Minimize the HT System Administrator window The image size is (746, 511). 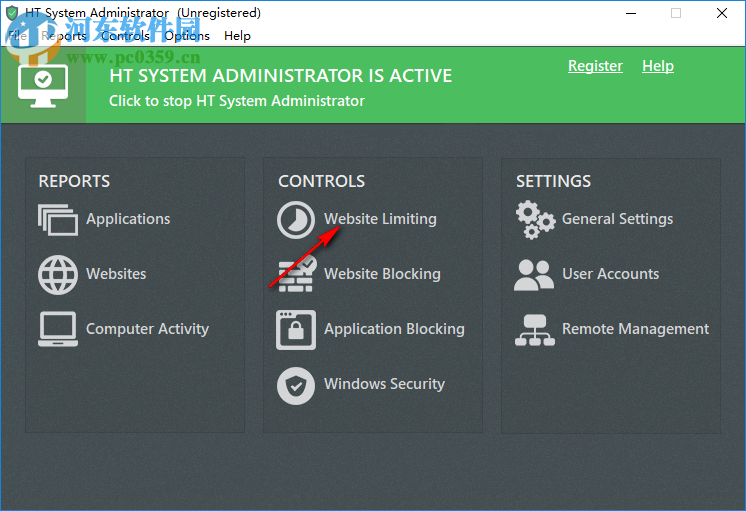(631, 13)
